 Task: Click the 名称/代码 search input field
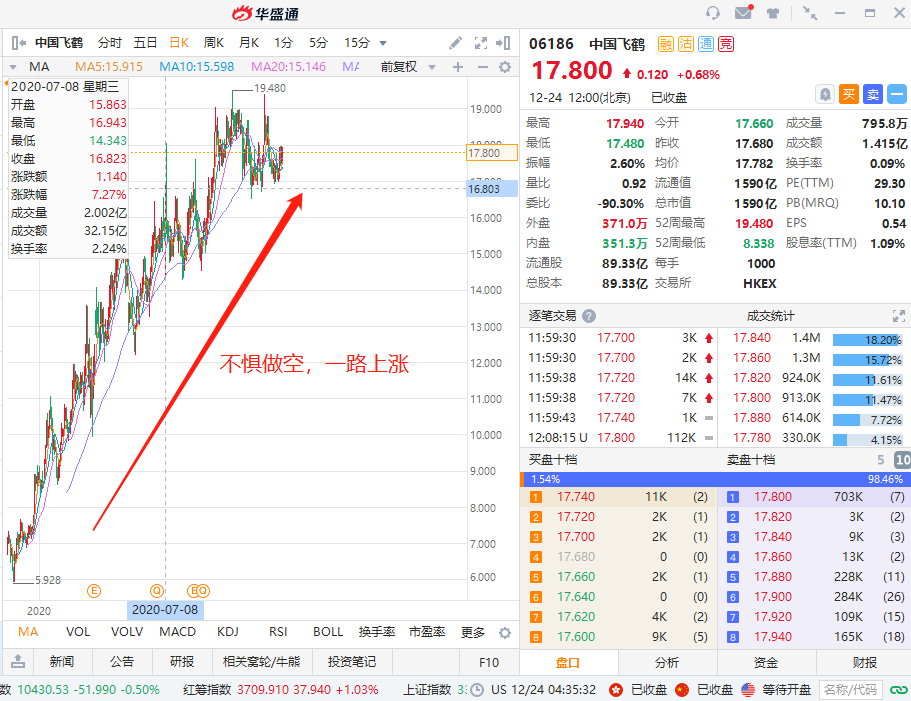851,690
